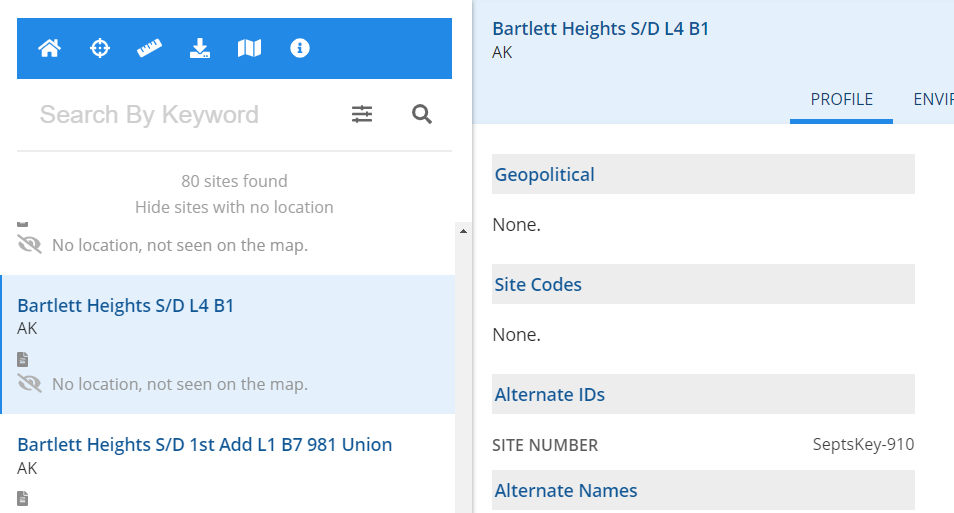This screenshot has width=954, height=513.
Task: Open the map view icon
Action: (250, 48)
